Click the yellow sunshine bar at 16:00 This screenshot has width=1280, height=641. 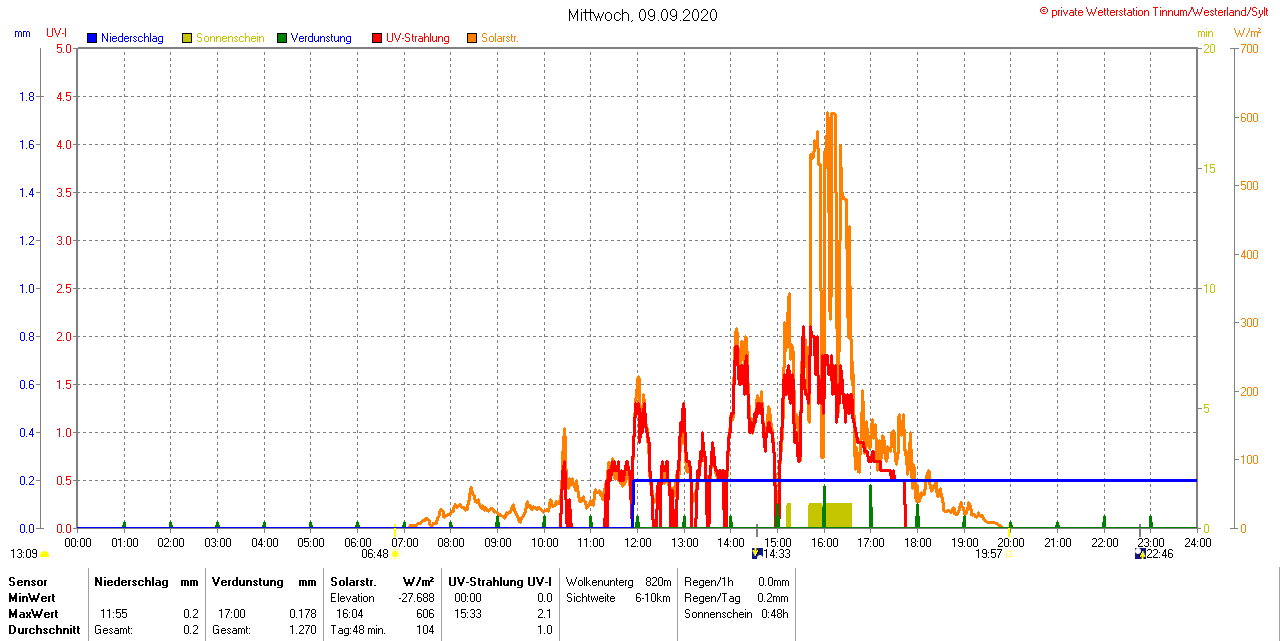coord(829,515)
